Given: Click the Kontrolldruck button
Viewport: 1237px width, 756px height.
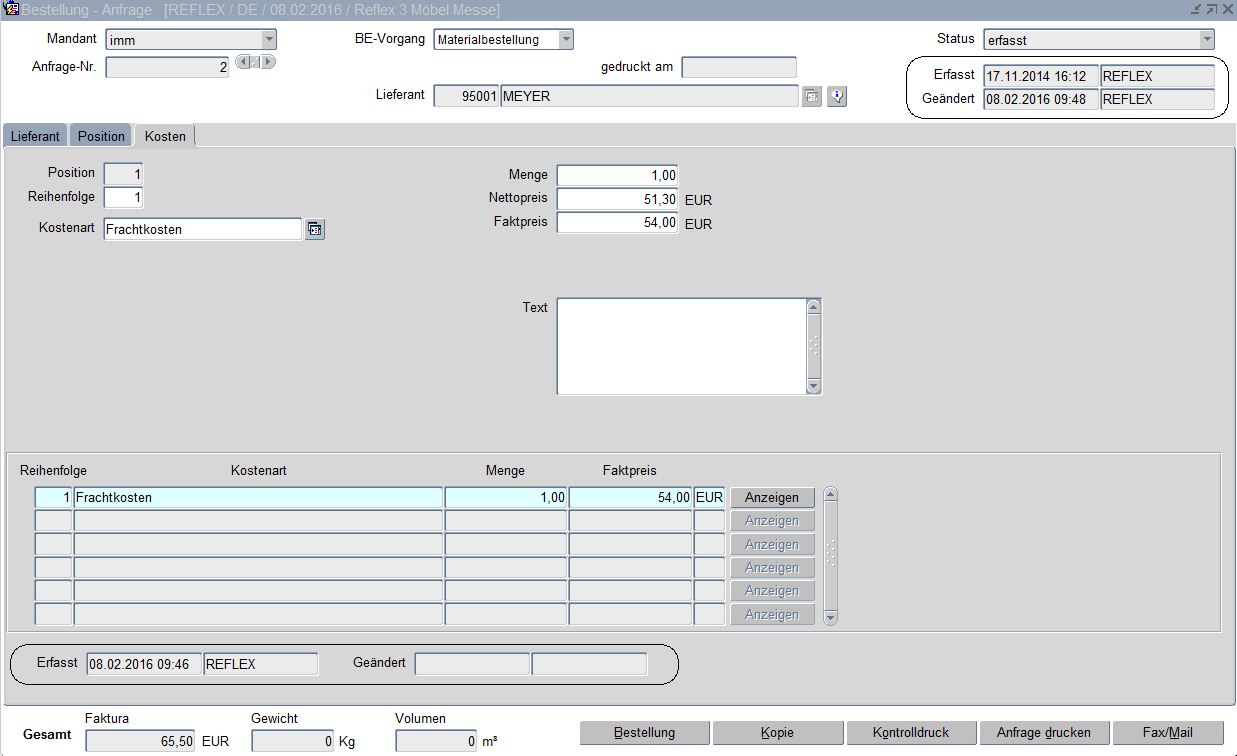Looking at the screenshot, I should coord(910,733).
